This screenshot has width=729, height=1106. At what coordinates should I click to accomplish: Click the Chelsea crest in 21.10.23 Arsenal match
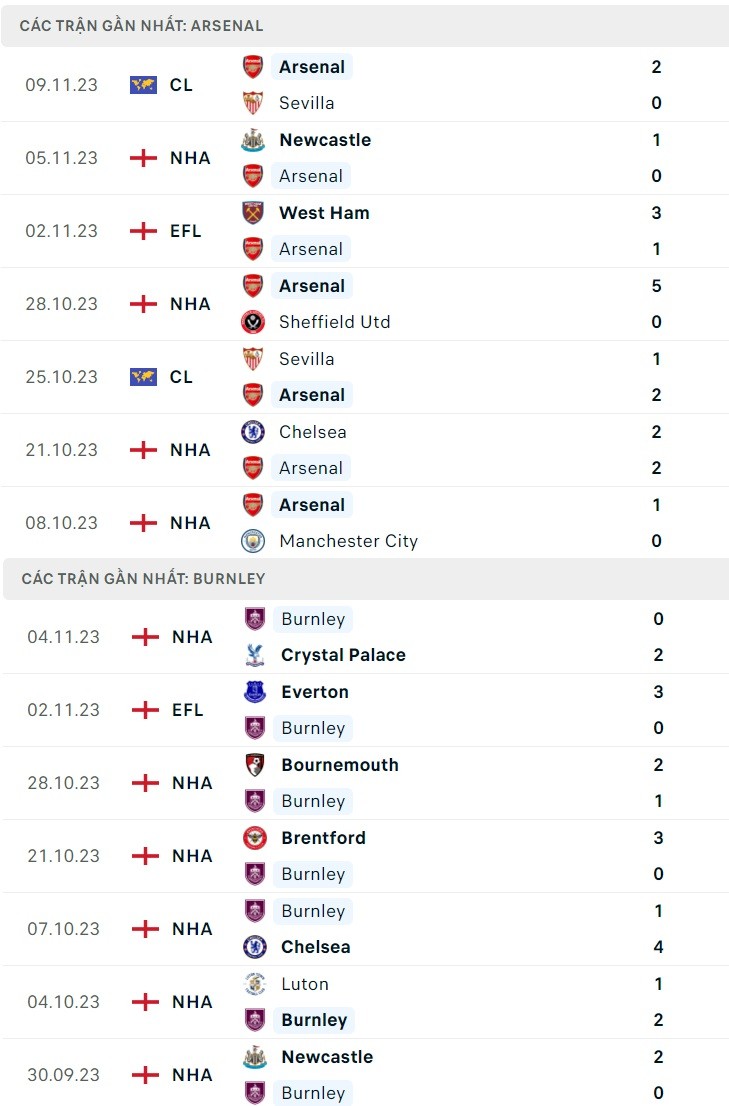click(x=253, y=432)
